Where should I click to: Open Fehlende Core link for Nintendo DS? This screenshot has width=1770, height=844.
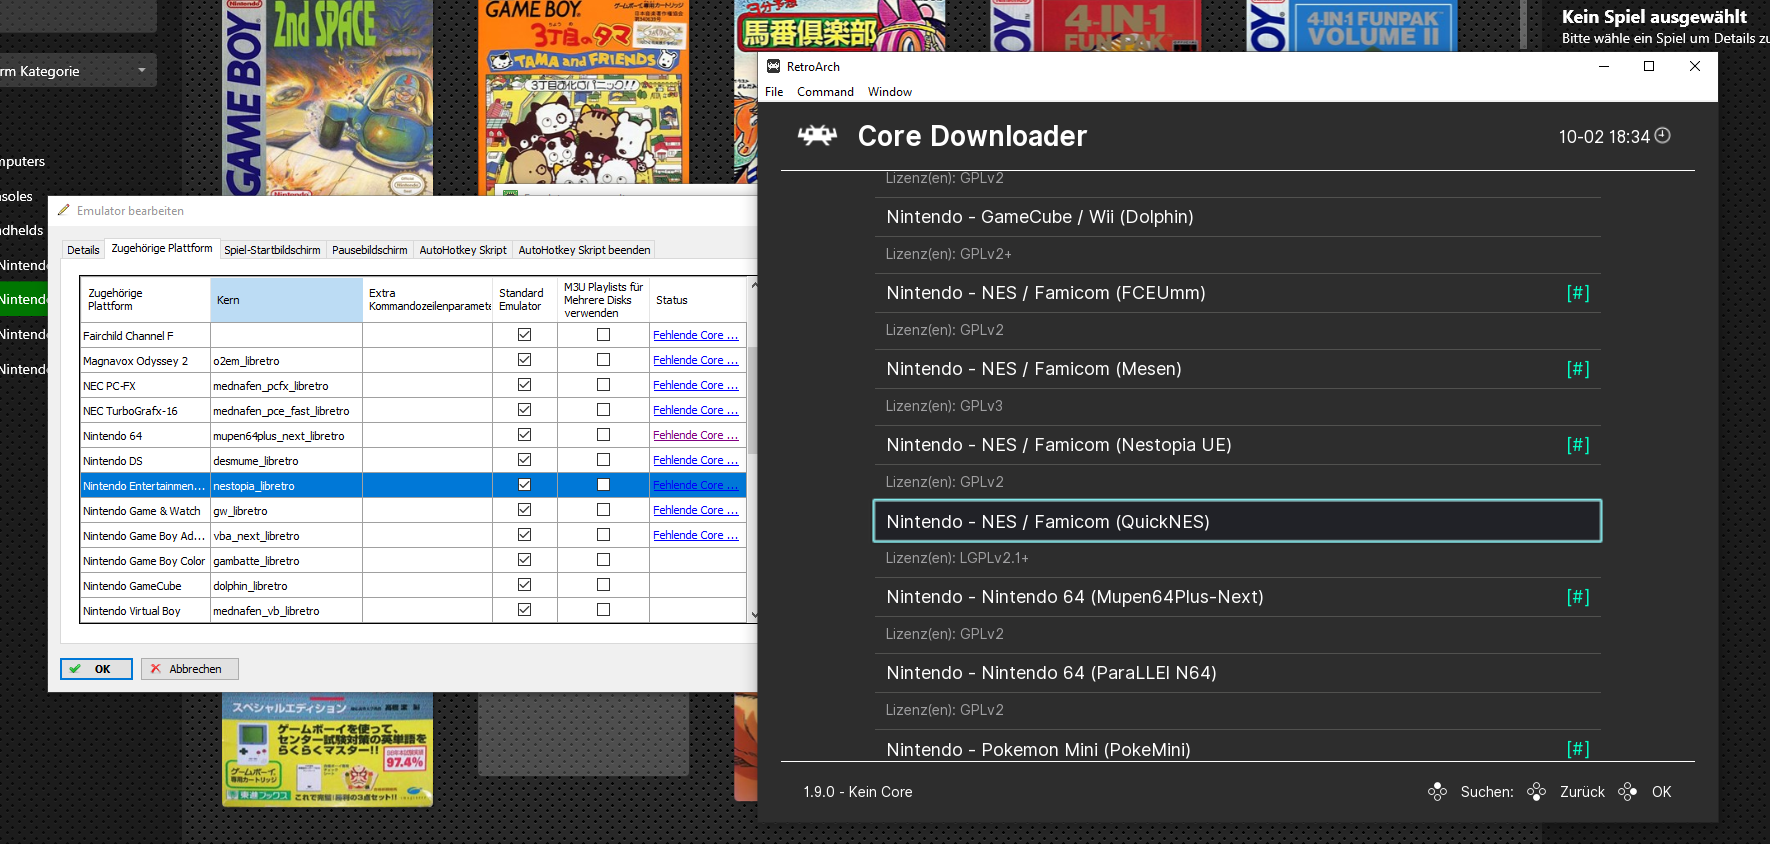(695, 460)
